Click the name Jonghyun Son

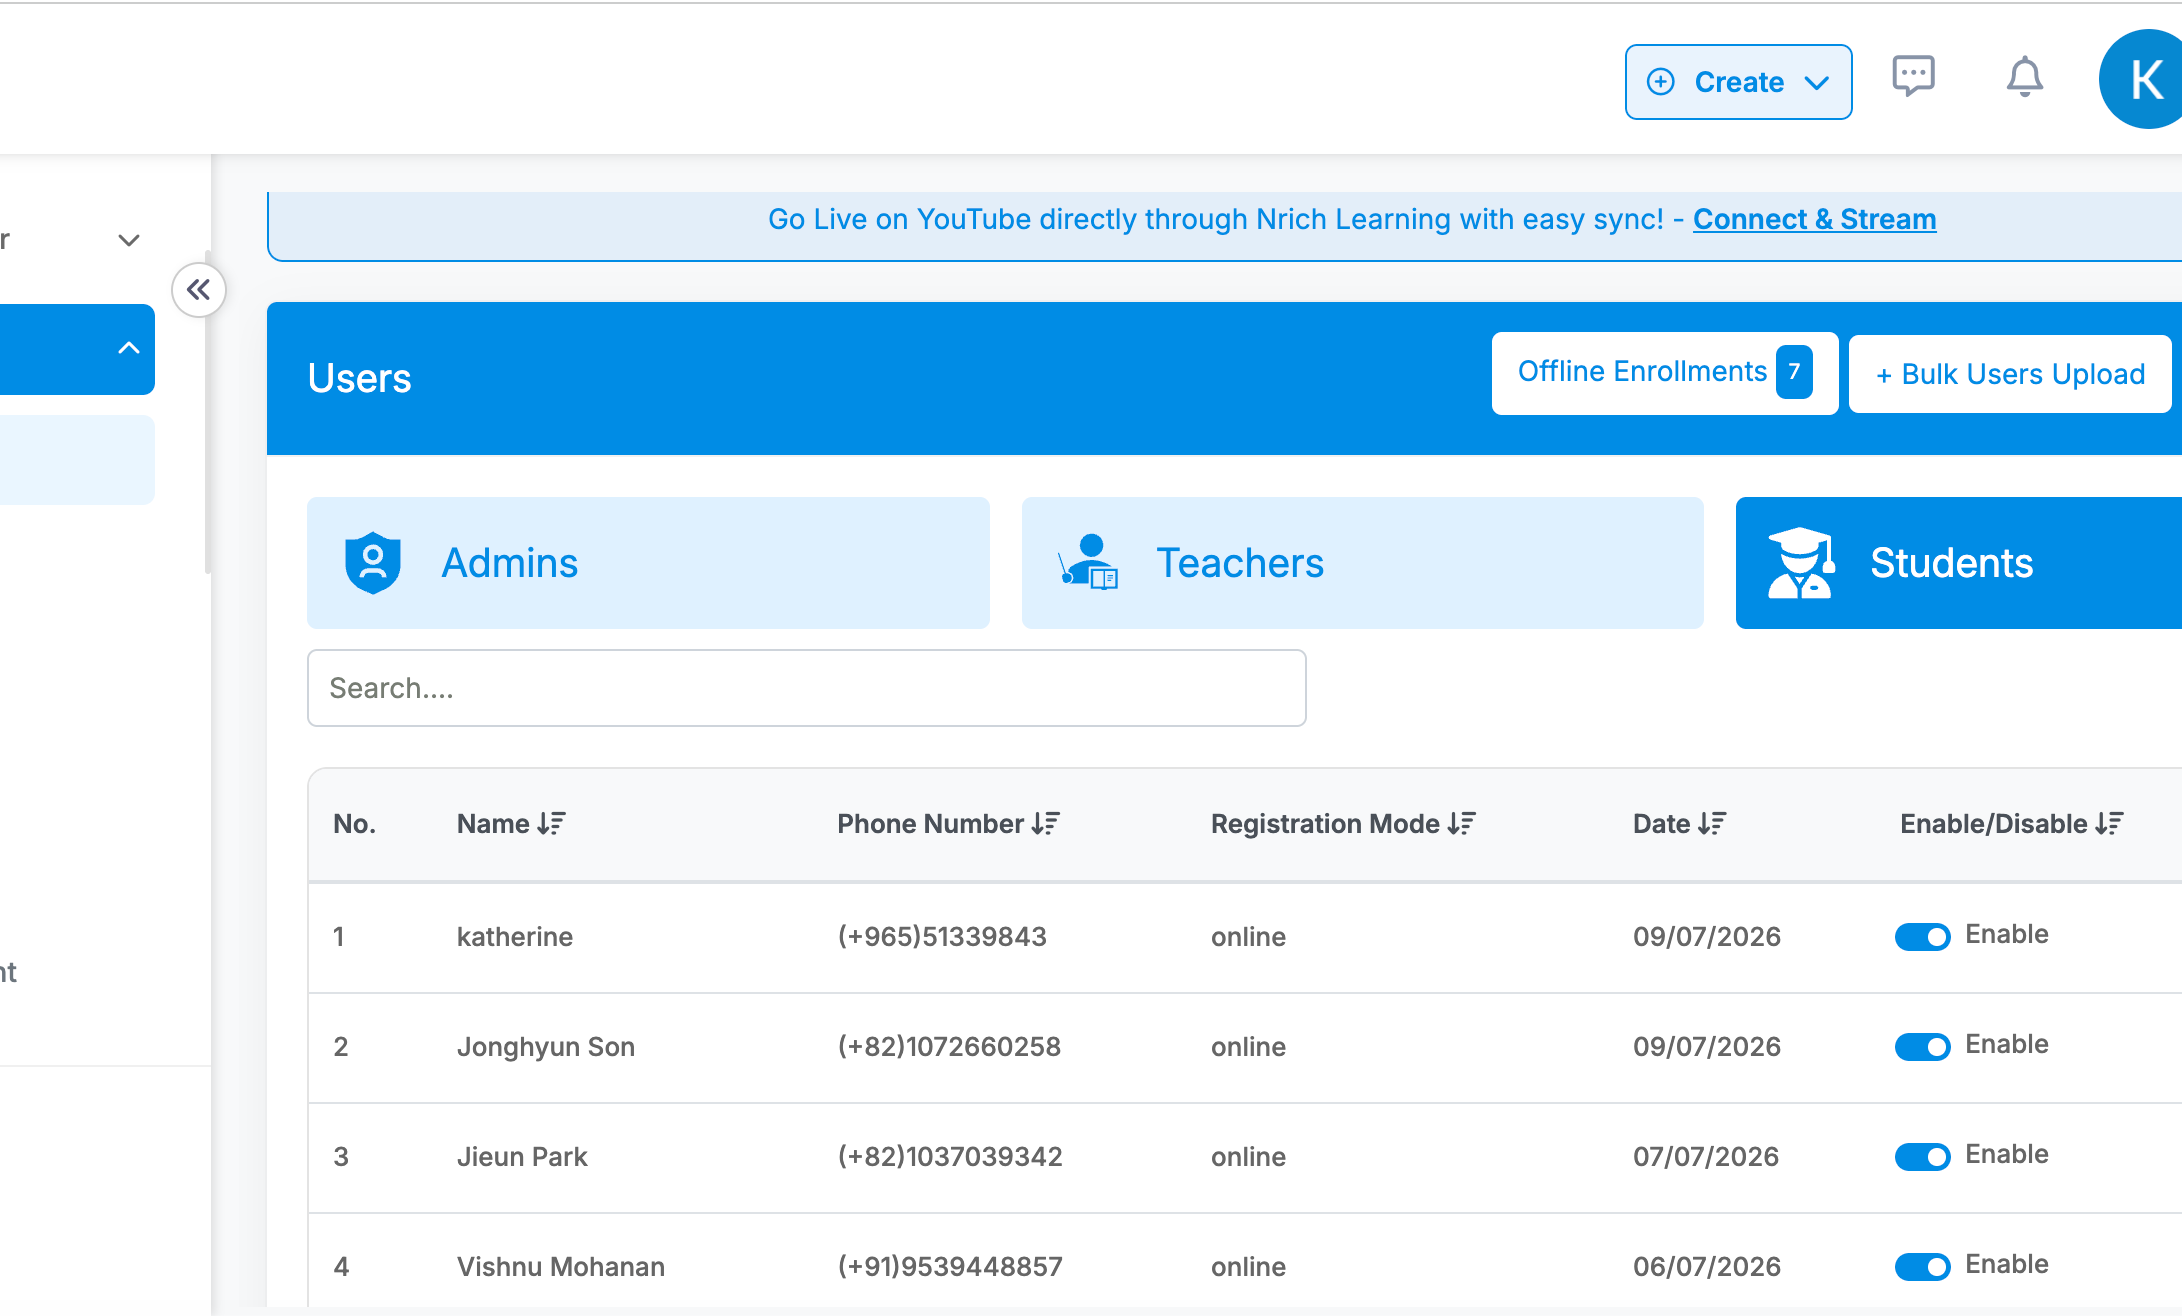coord(546,1047)
